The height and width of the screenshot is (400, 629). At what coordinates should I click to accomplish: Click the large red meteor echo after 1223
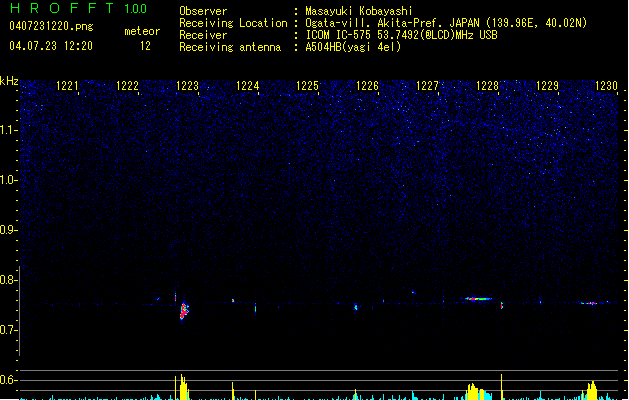point(184,311)
